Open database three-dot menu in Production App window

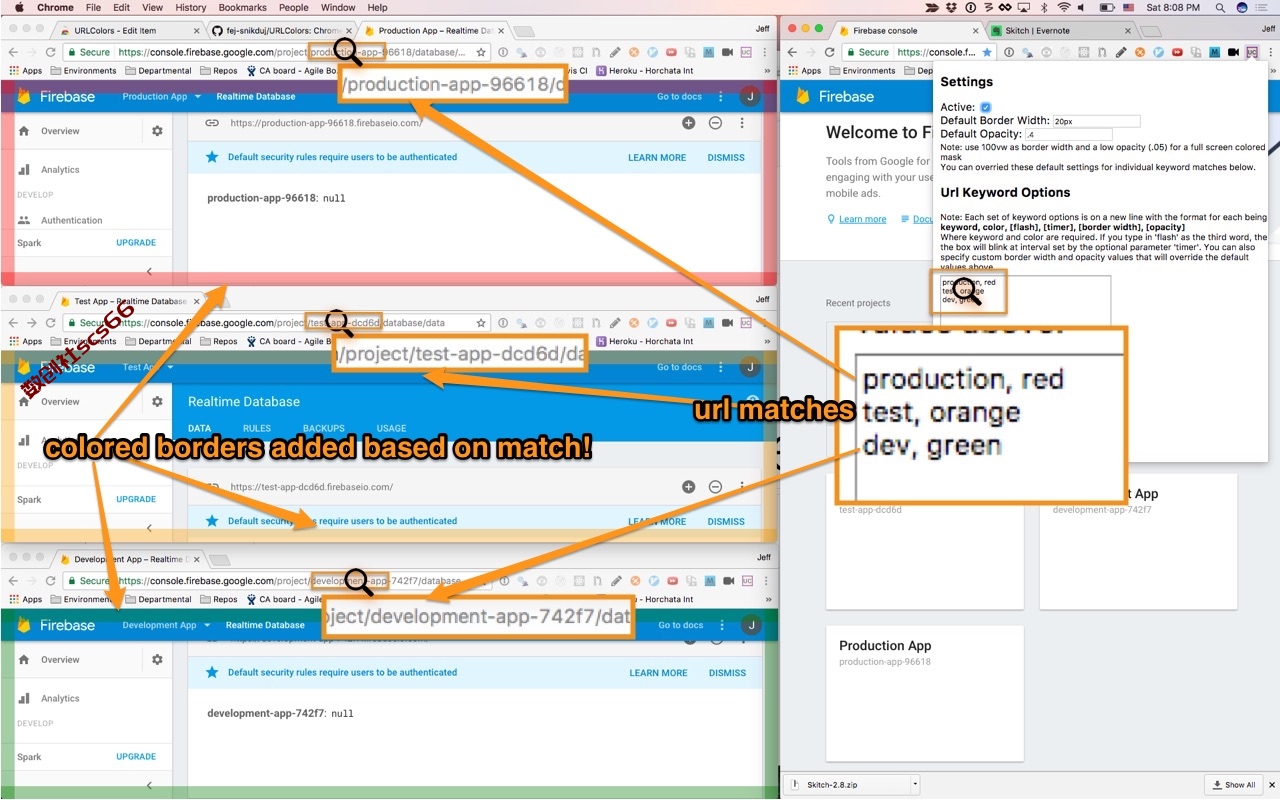(742, 123)
